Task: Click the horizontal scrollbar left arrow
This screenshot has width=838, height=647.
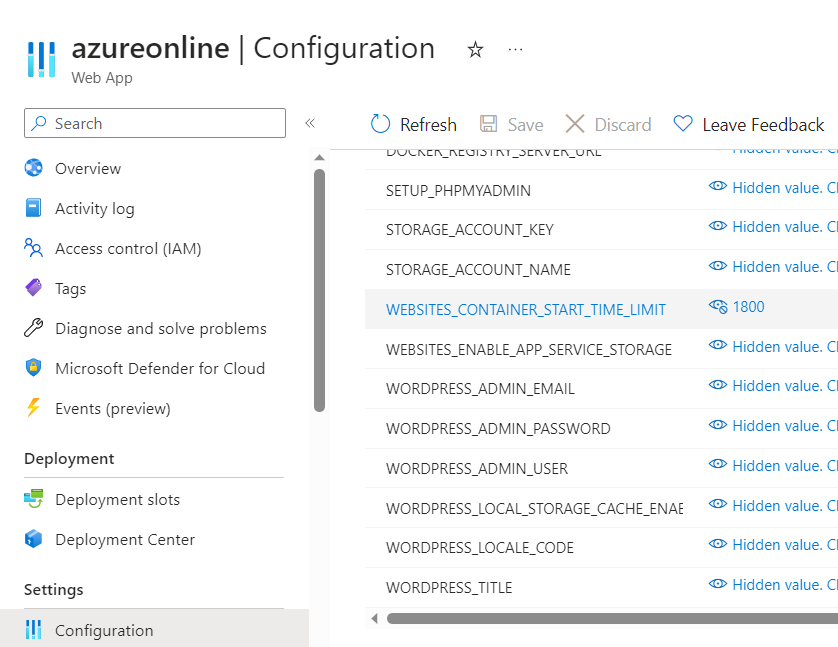Action: 375,619
